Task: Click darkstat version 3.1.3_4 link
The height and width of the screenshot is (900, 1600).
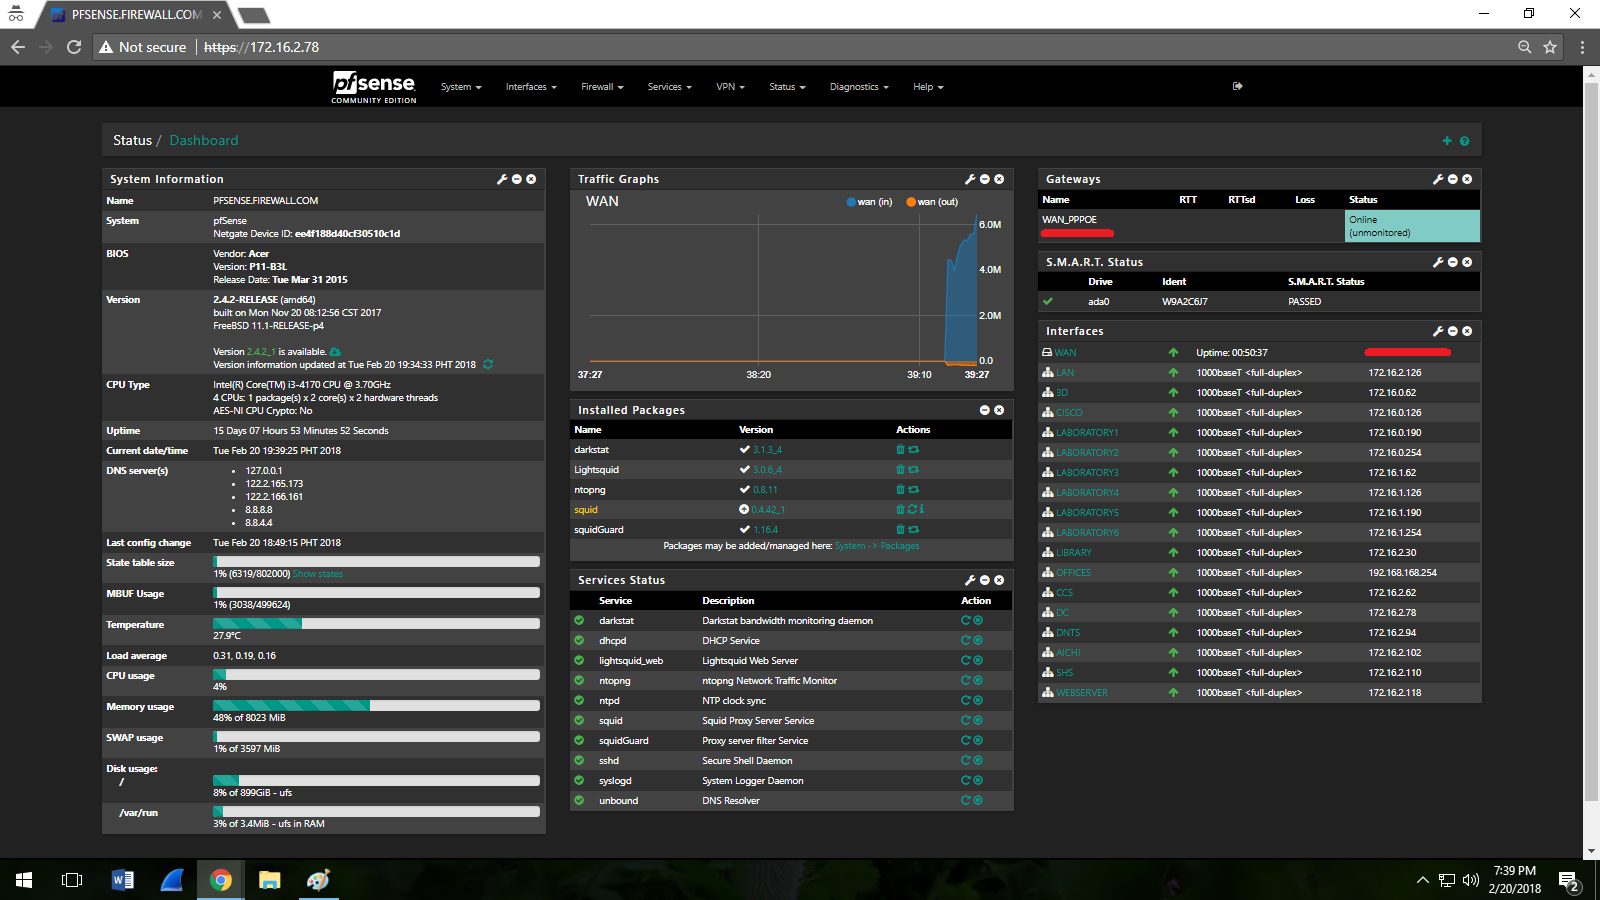Action: point(768,450)
